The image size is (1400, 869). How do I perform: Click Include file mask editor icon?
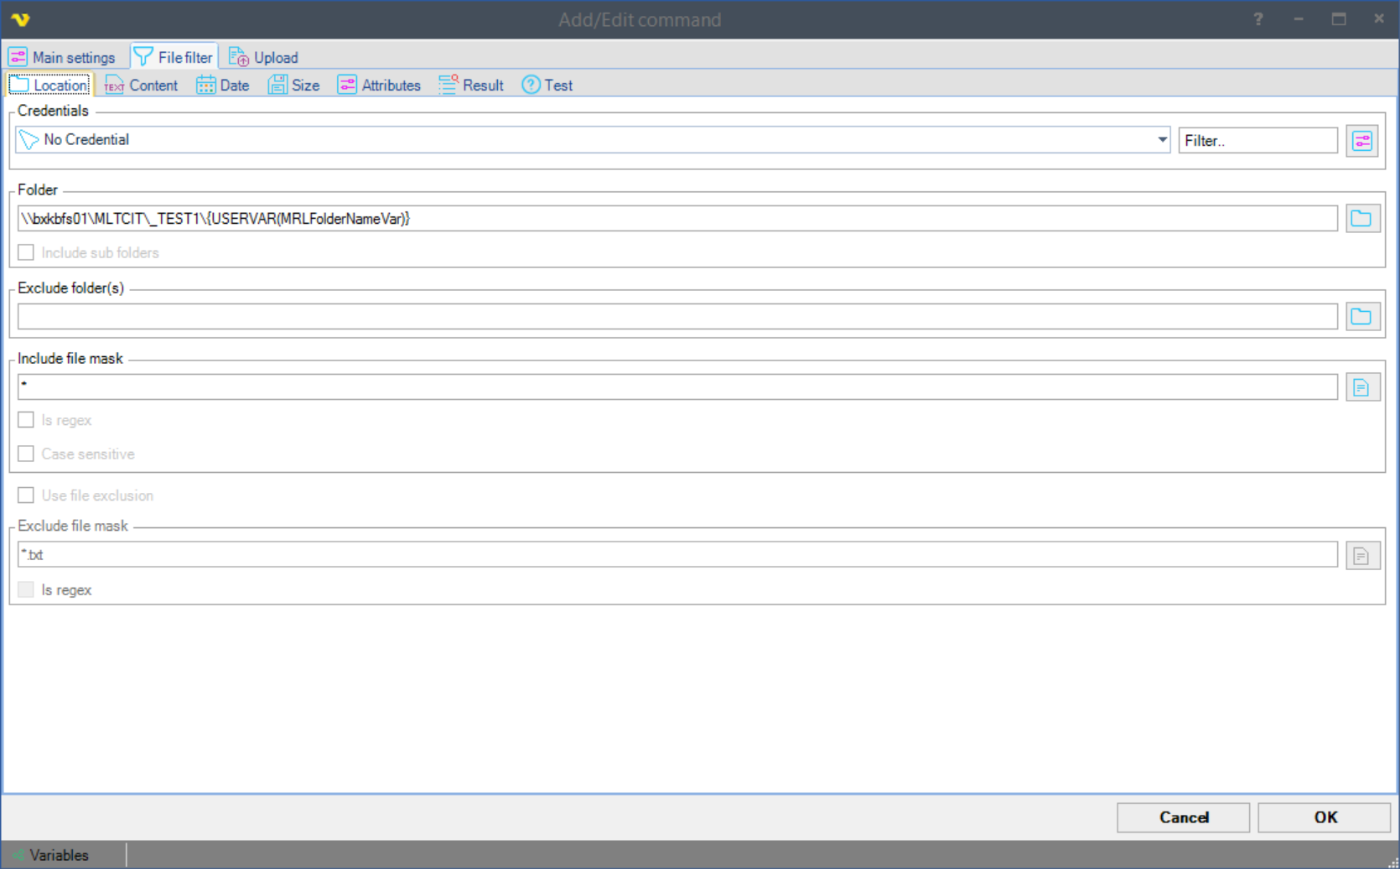pyautogui.click(x=1361, y=387)
